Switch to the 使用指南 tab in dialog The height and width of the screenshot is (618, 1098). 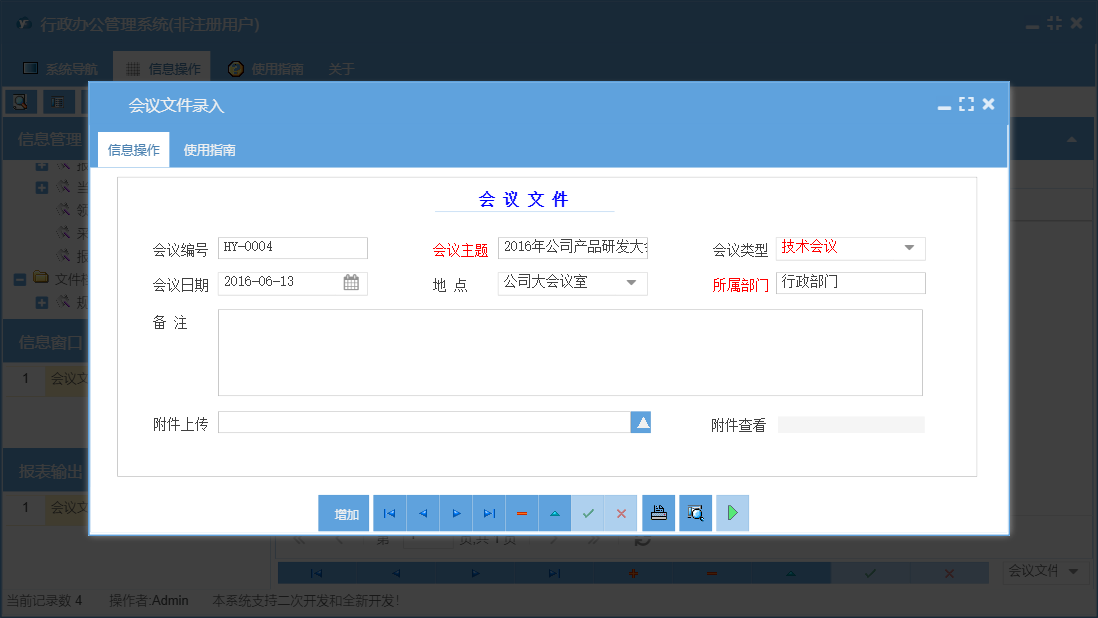coord(208,149)
